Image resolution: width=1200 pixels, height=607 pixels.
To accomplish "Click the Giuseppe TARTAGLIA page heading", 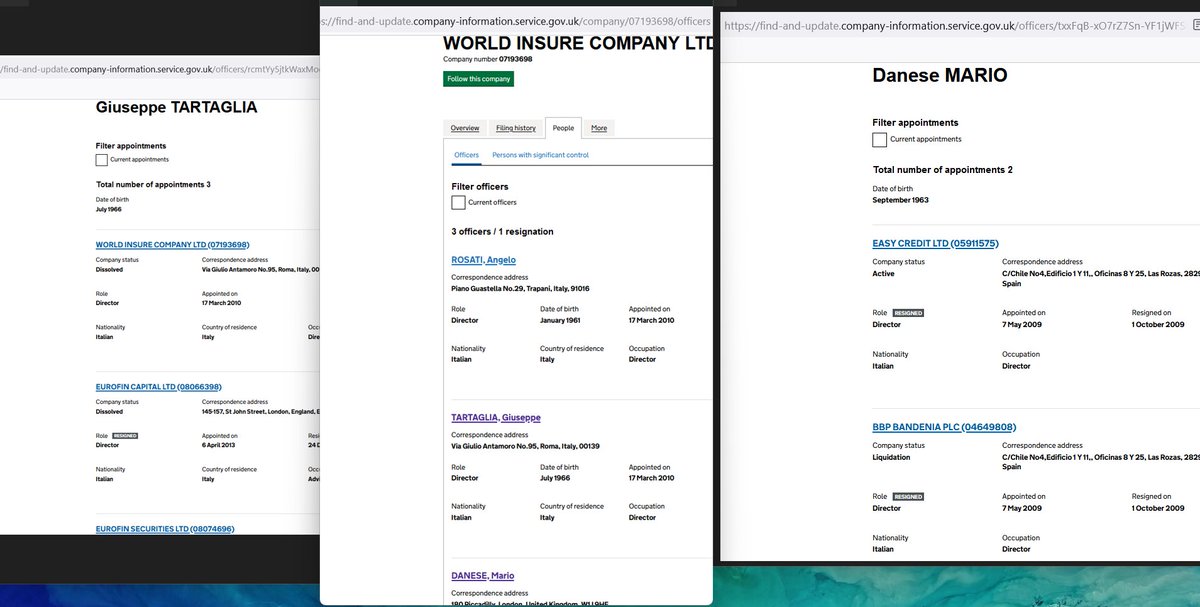I will pyautogui.click(x=176, y=106).
